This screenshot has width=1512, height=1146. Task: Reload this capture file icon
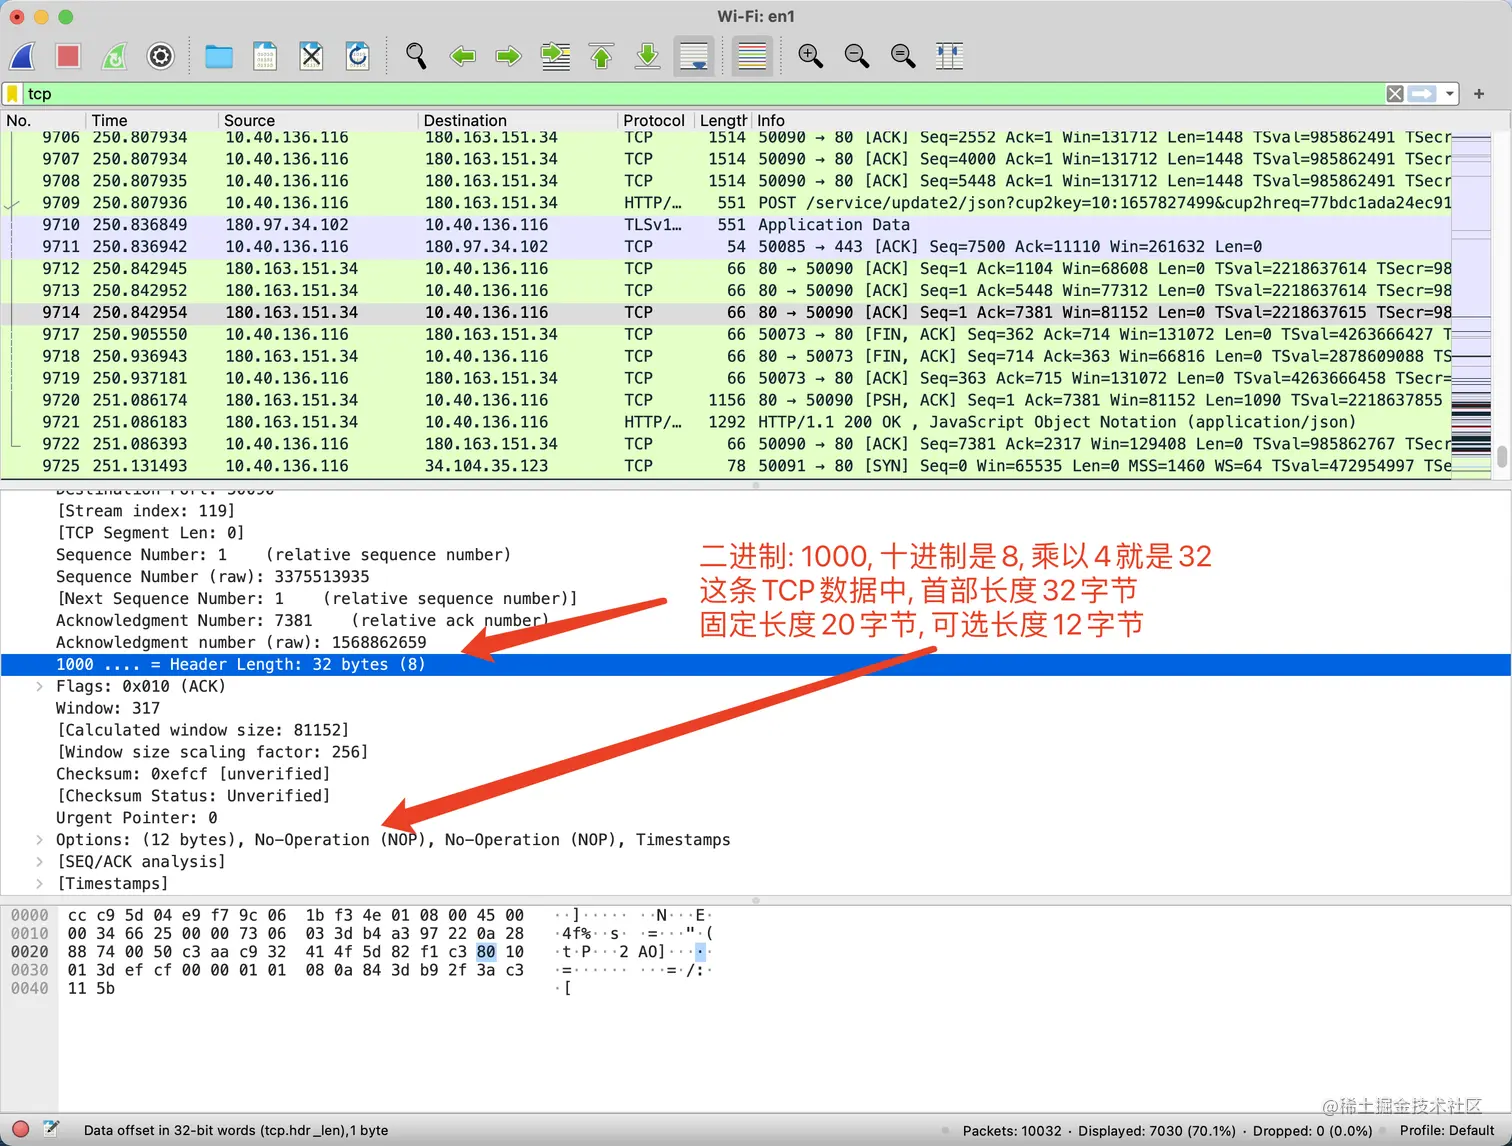(x=358, y=56)
